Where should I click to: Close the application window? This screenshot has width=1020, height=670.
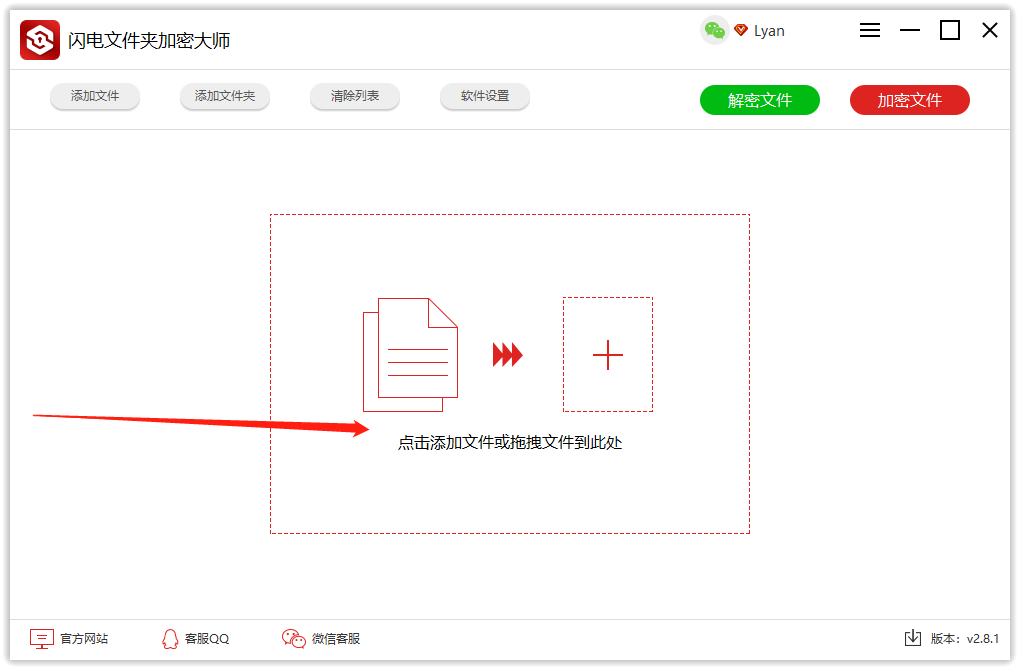990,30
